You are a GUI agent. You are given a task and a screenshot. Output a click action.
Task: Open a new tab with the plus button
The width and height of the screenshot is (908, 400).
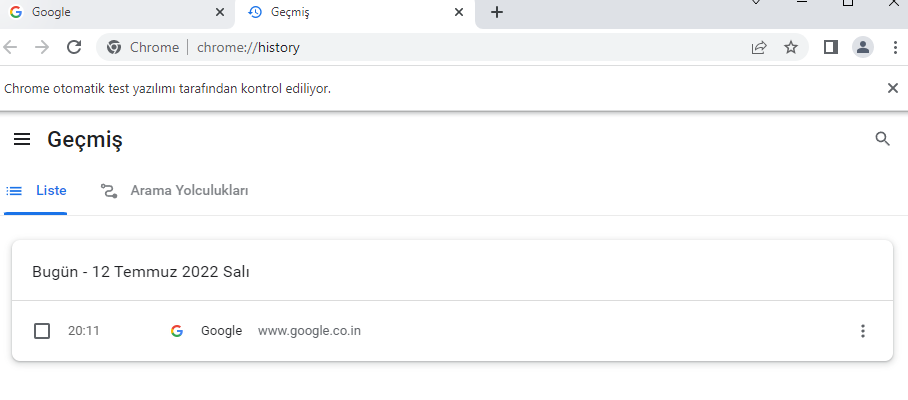coord(497,13)
